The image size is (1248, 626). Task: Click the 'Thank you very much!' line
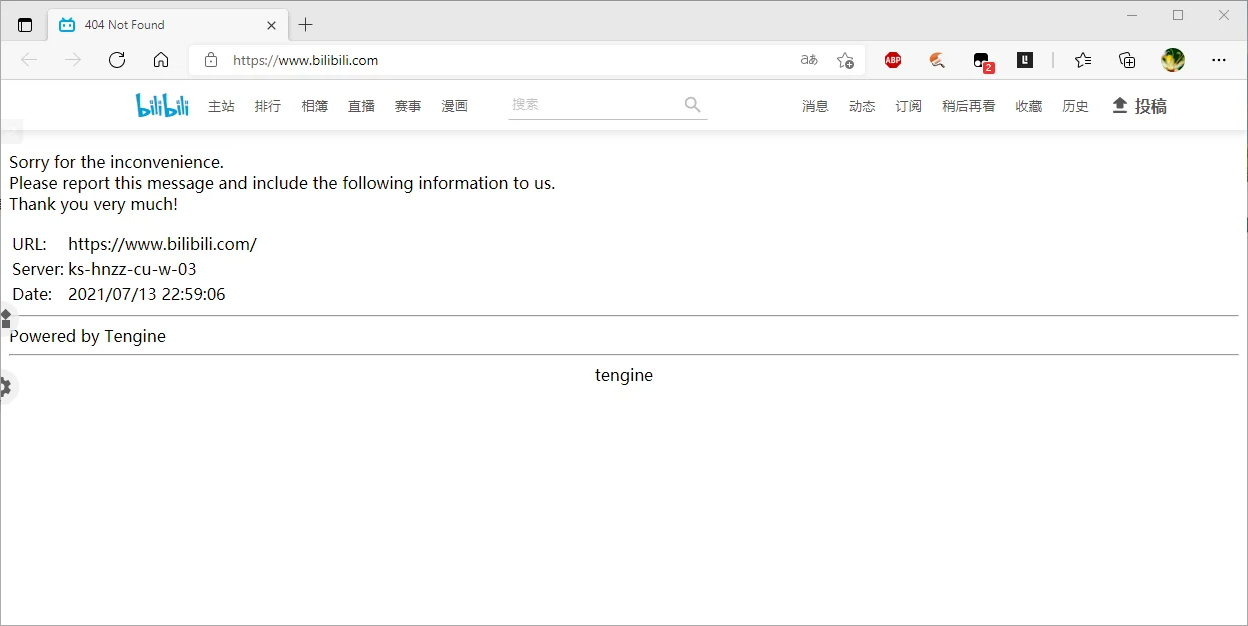94,204
